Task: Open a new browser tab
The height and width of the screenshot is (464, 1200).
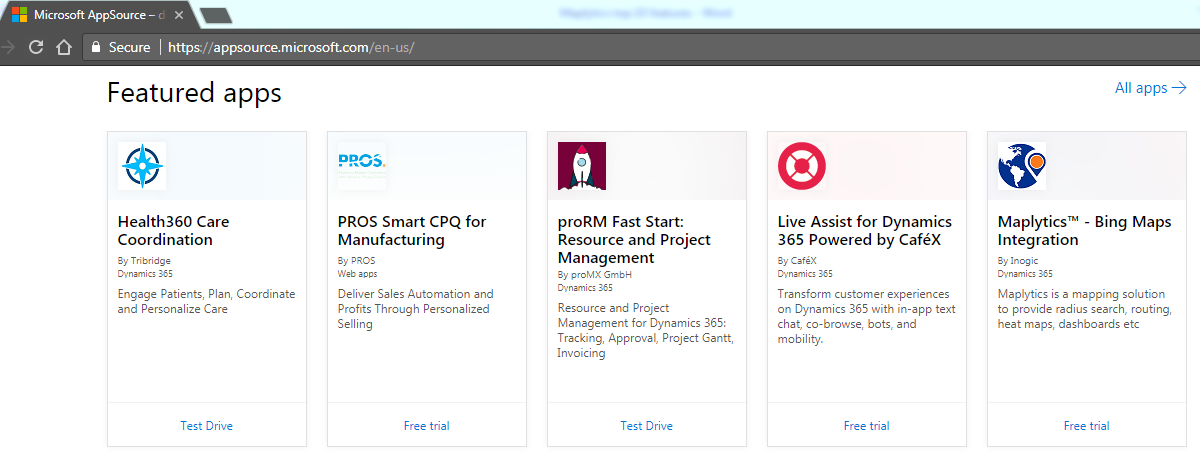Action: pos(215,15)
